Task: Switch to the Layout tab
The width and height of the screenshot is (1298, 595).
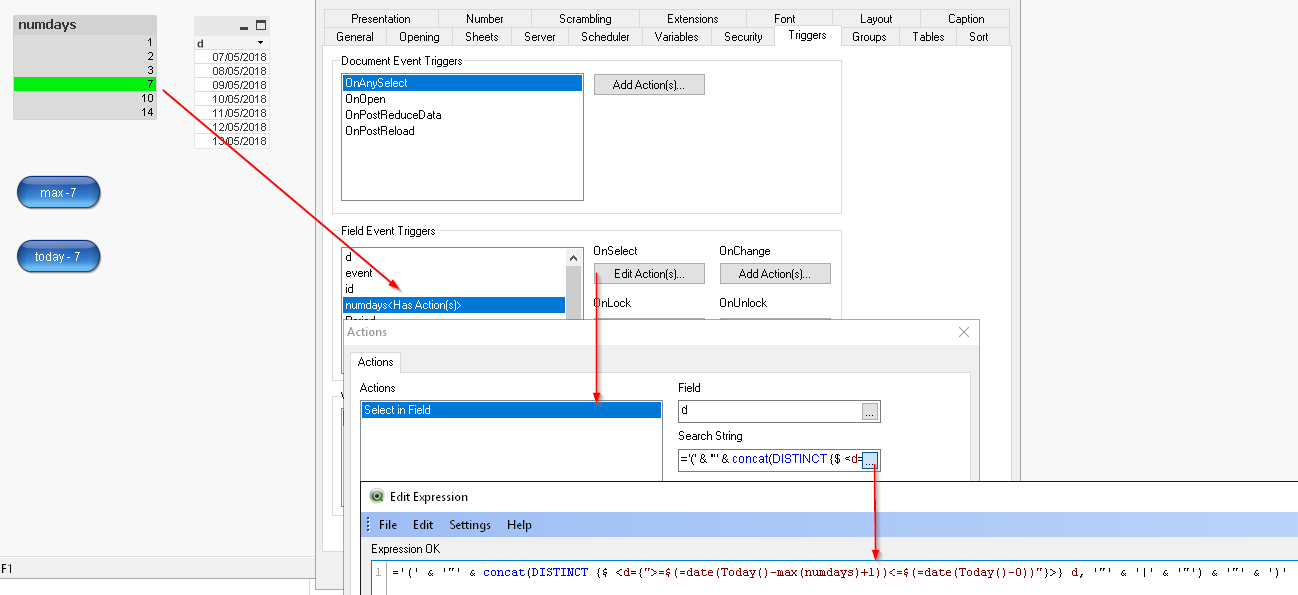Action: [x=877, y=17]
